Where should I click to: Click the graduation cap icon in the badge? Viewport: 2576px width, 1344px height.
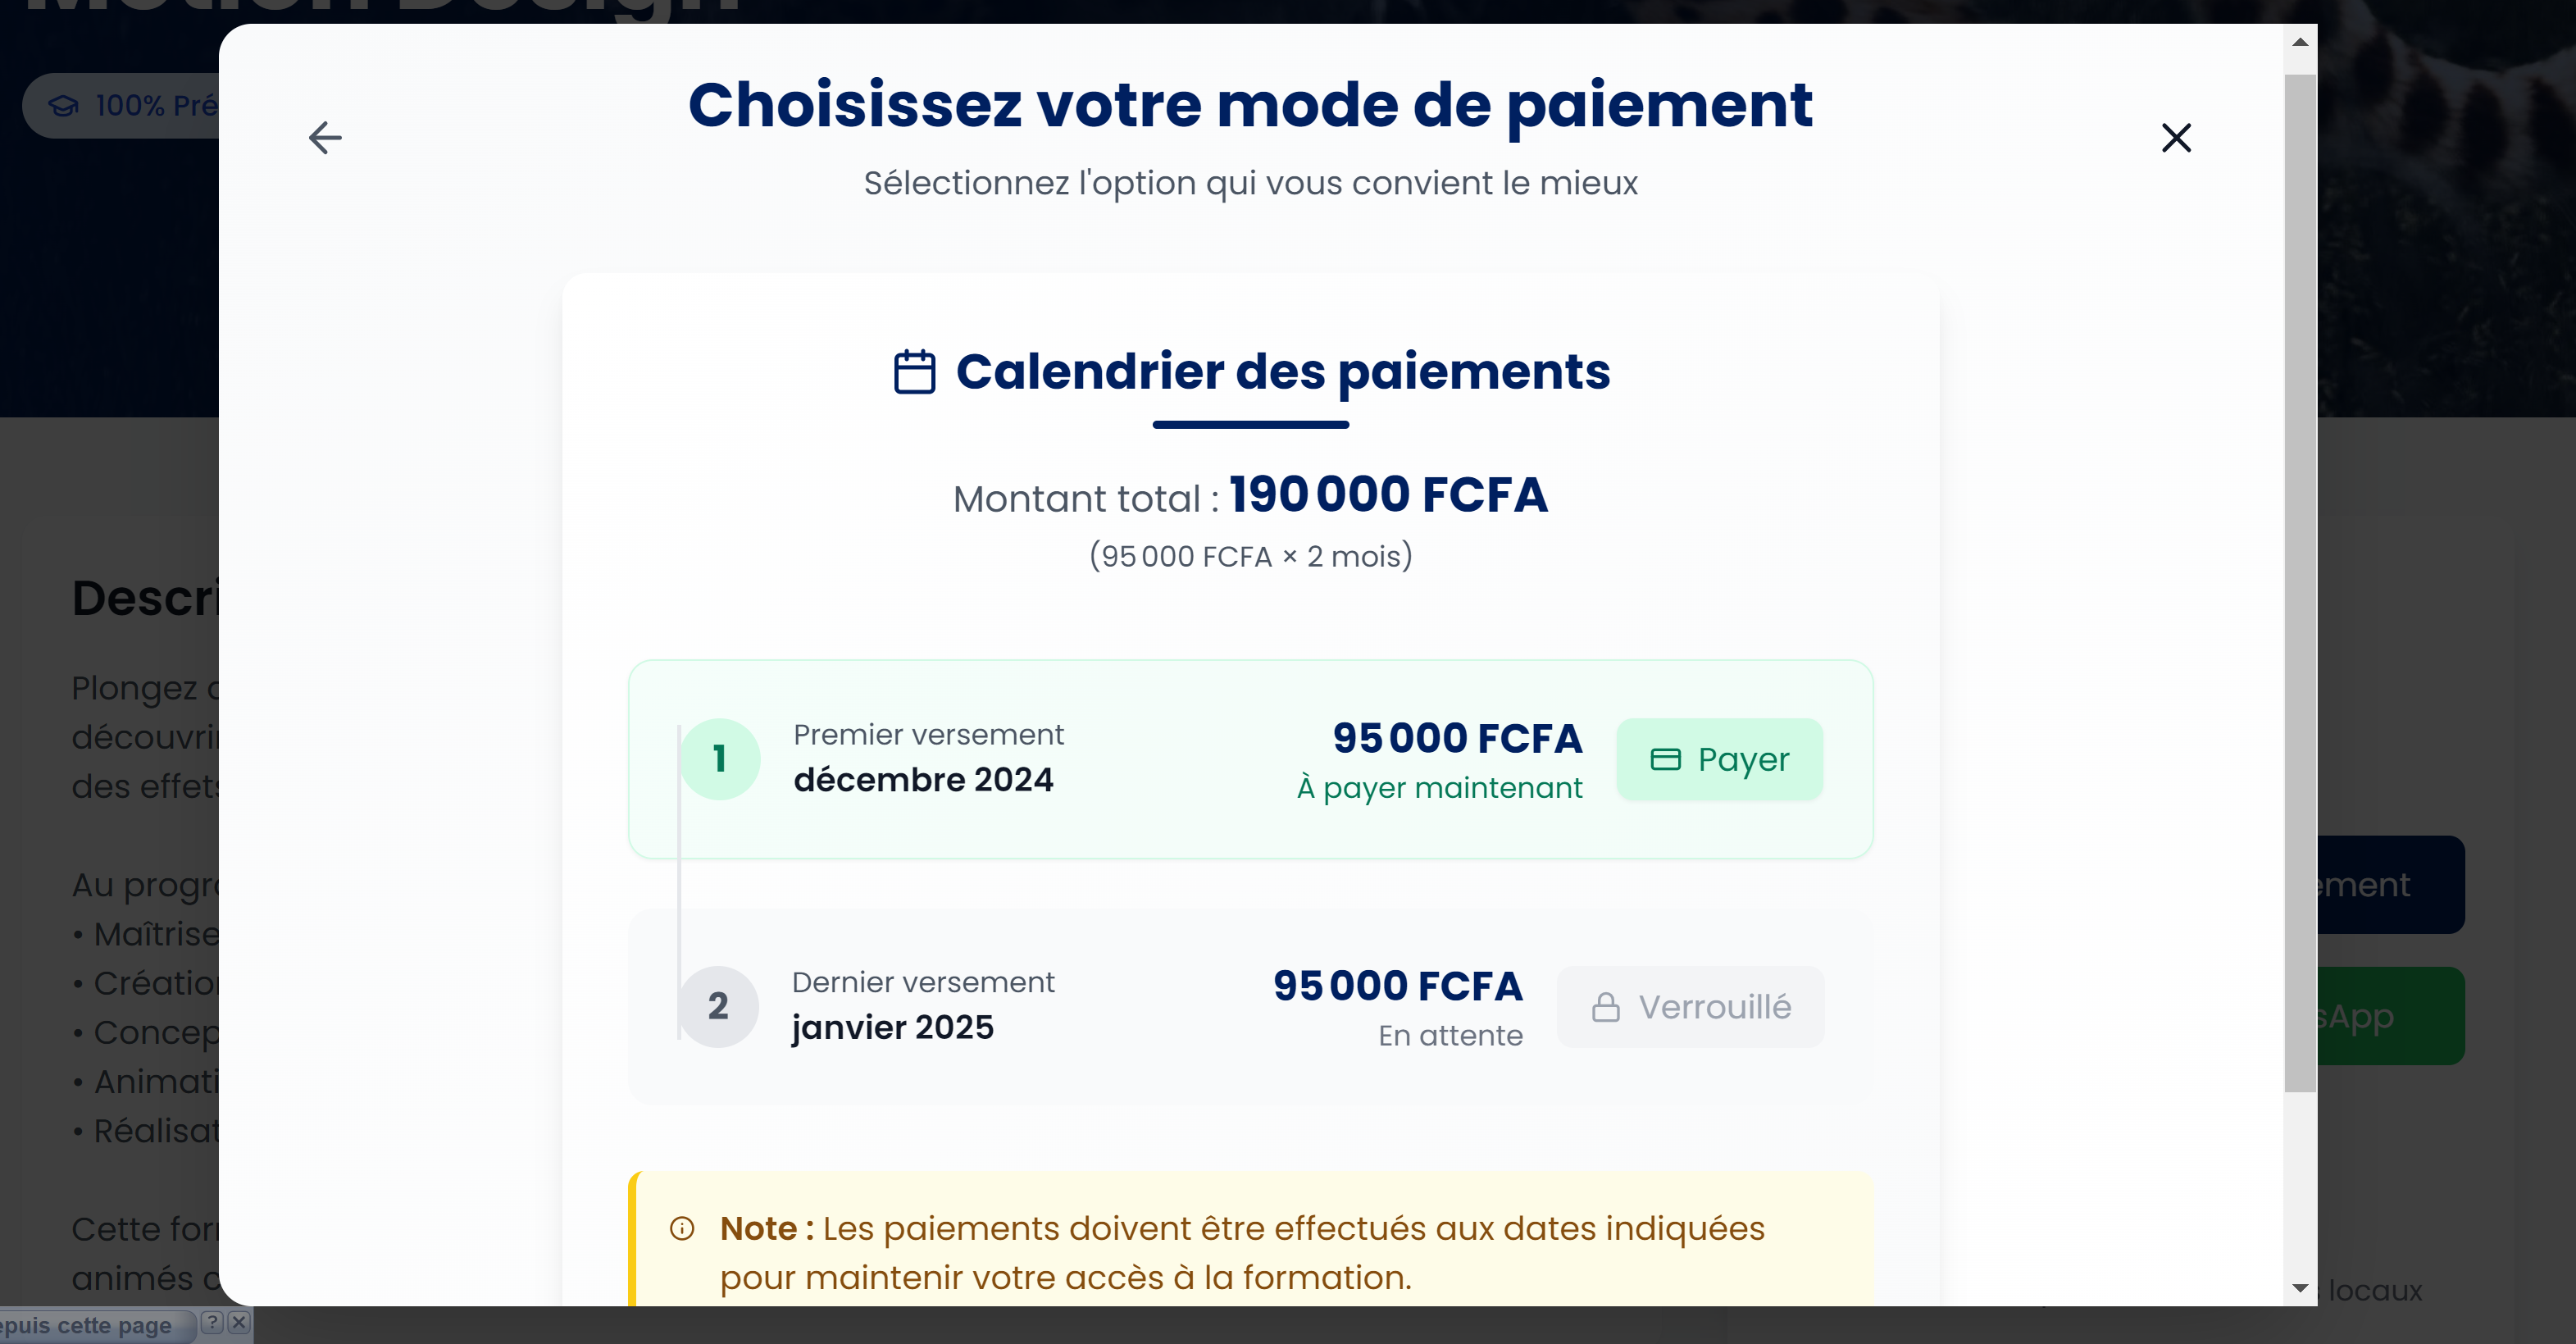click(x=64, y=106)
